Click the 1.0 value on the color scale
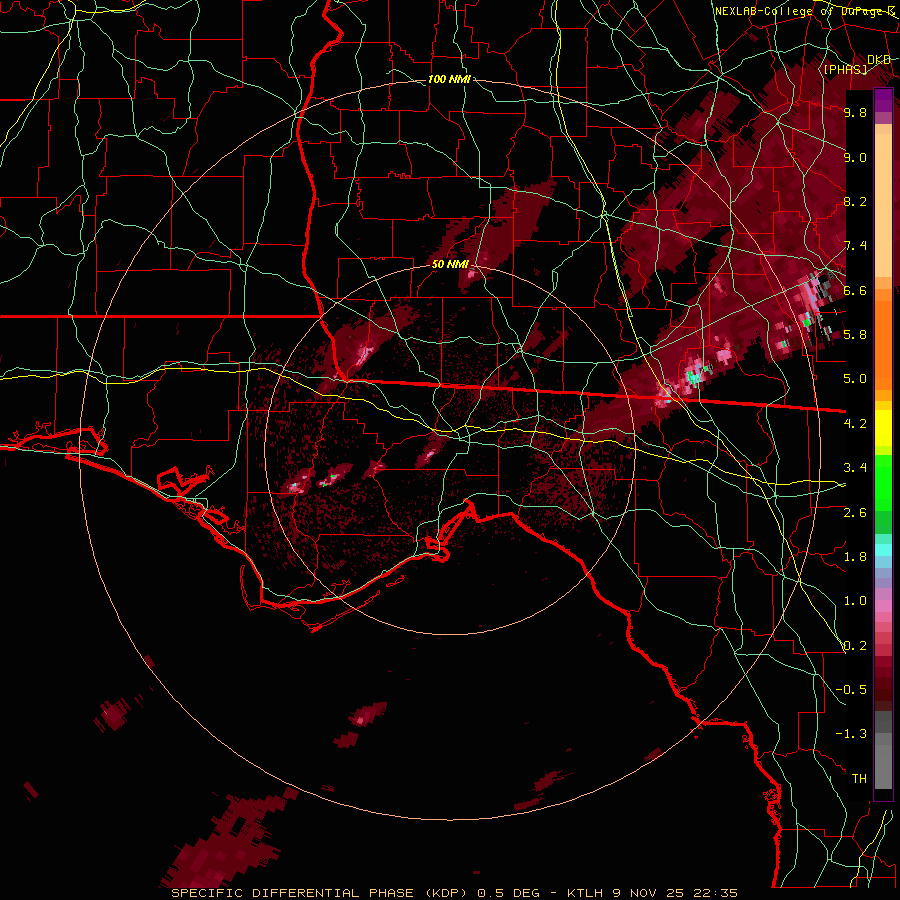This screenshot has width=900, height=900. (x=855, y=601)
